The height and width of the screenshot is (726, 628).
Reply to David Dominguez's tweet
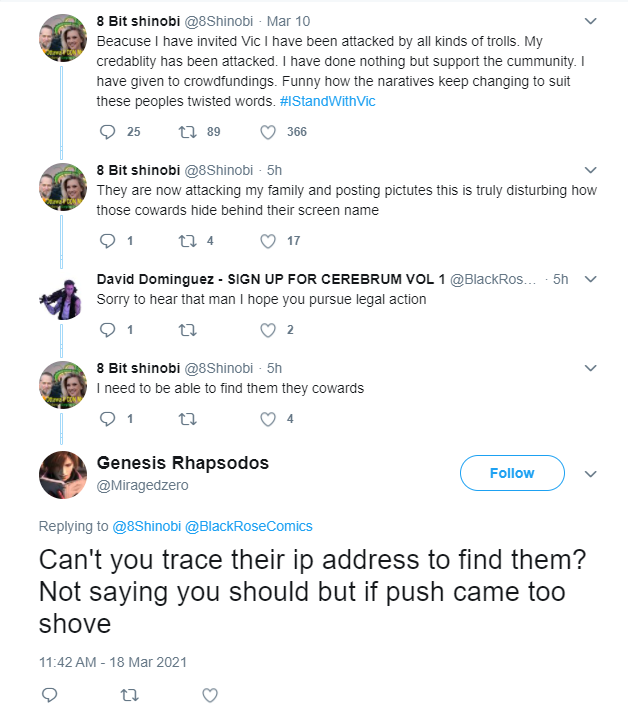point(107,330)
